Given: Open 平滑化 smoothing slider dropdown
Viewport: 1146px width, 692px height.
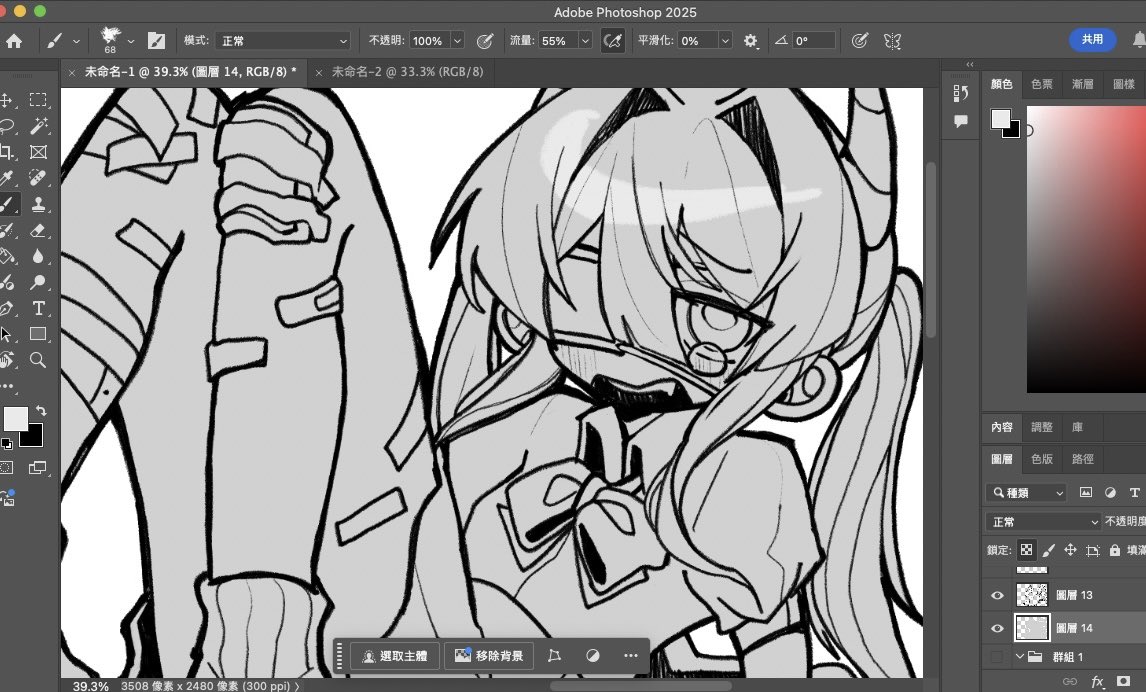Looking at the screenshot, I should click(725, 41).
